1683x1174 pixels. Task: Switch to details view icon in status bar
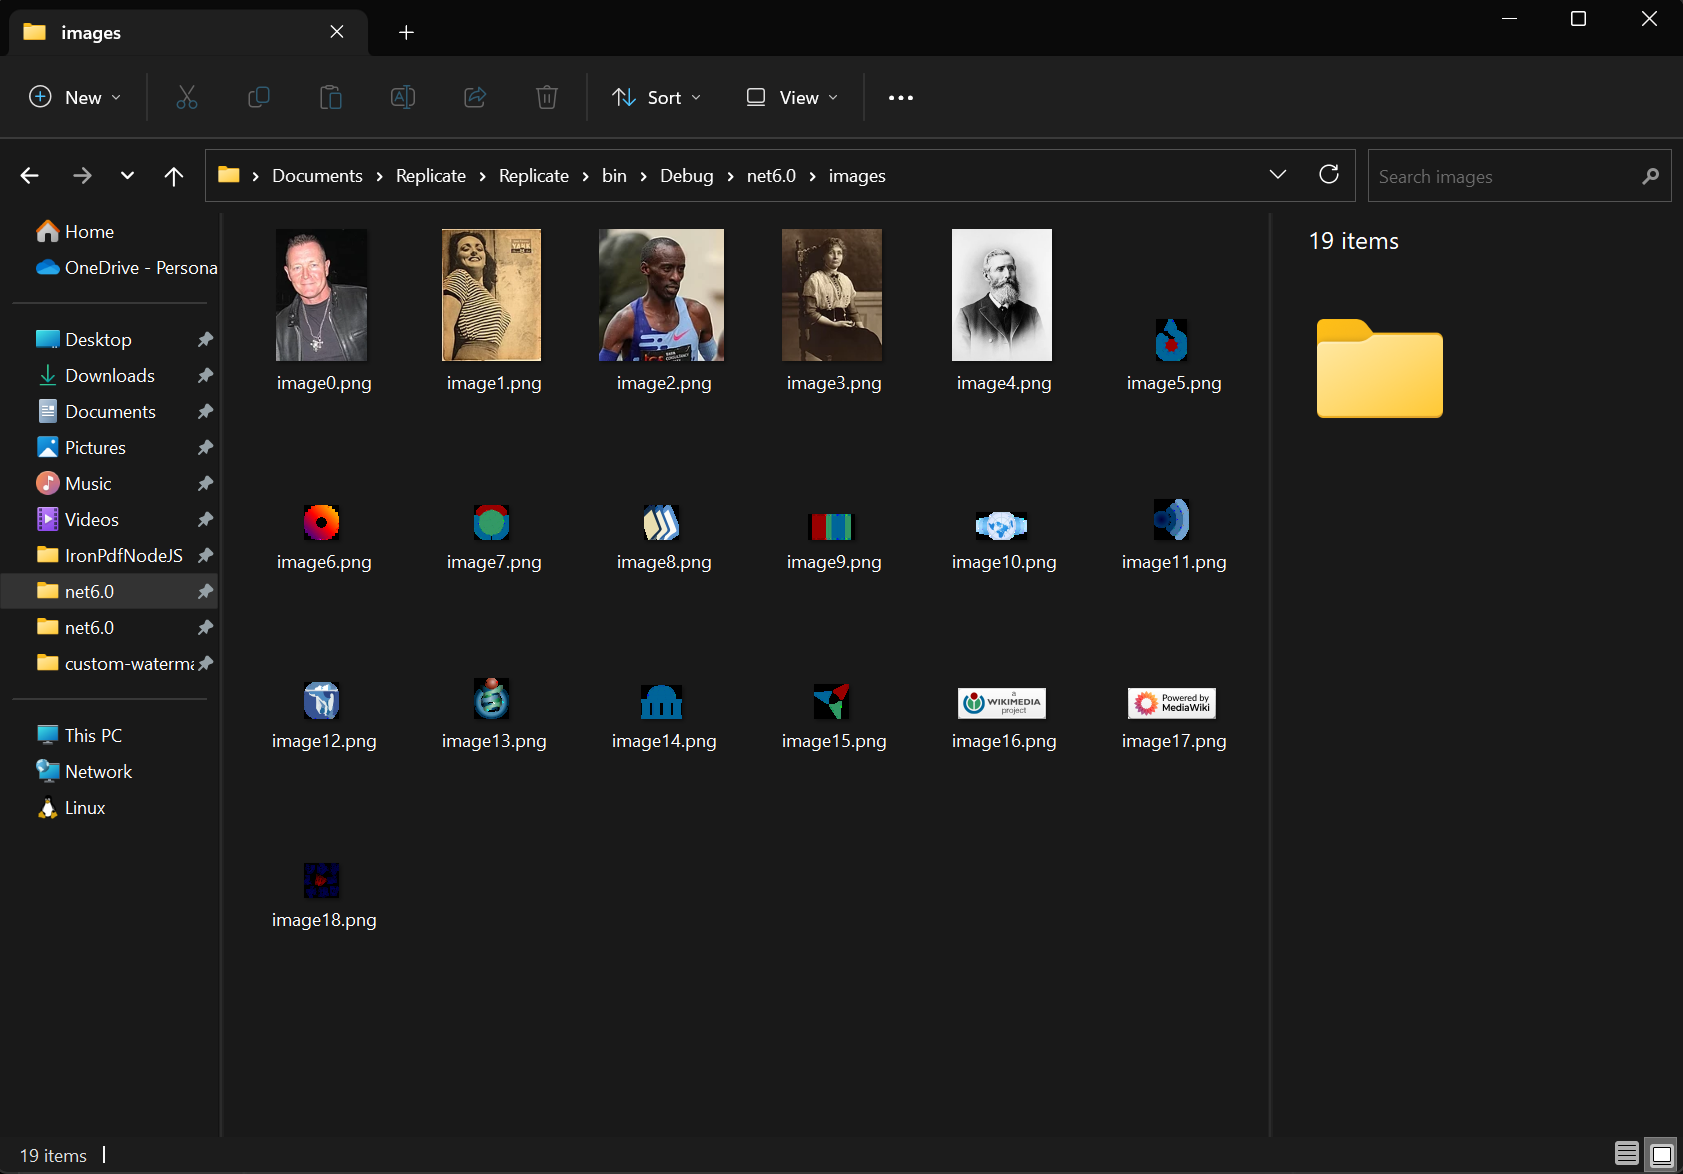click(x=1627, y=1154)
